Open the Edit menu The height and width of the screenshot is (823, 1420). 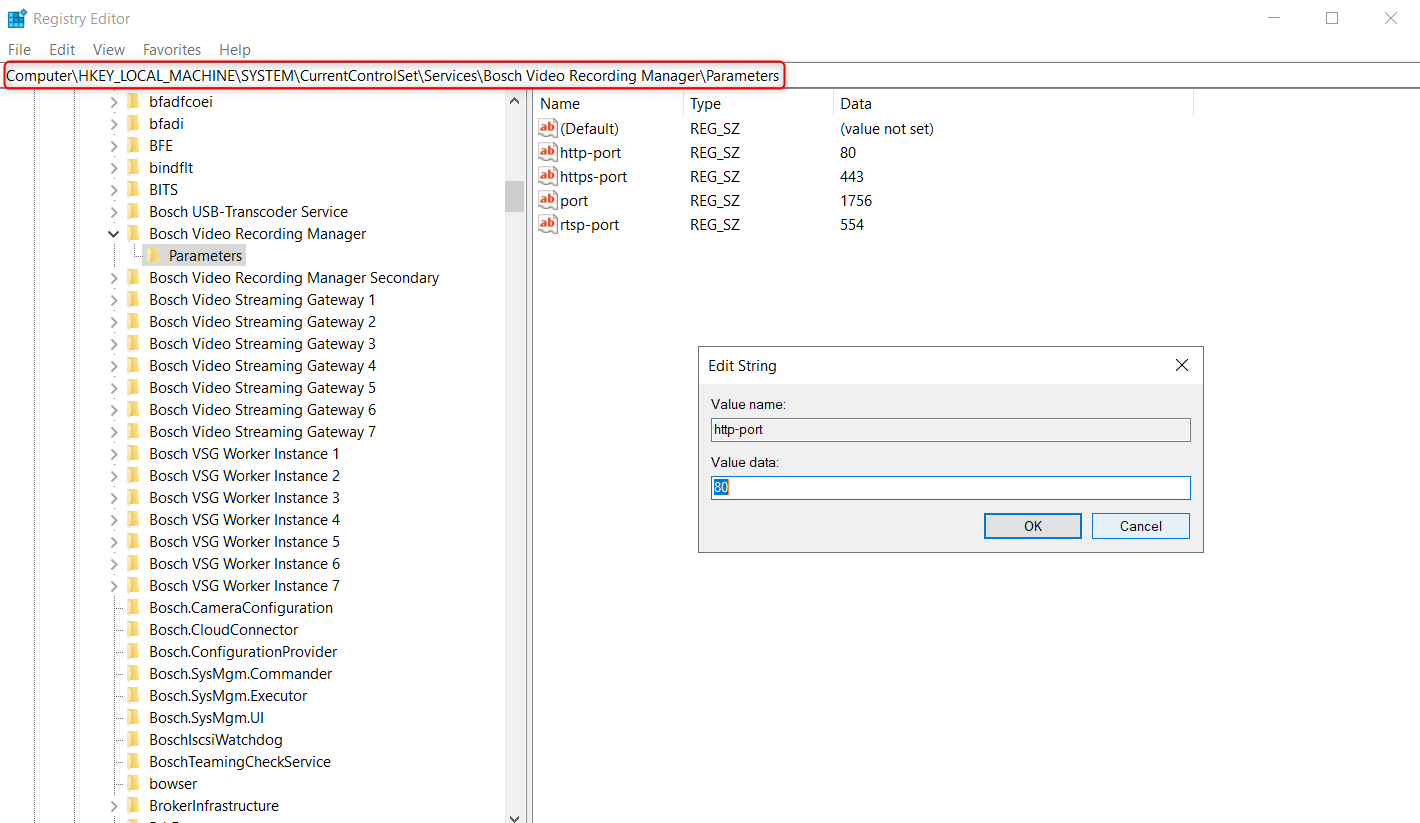click(x=62, y=49)
